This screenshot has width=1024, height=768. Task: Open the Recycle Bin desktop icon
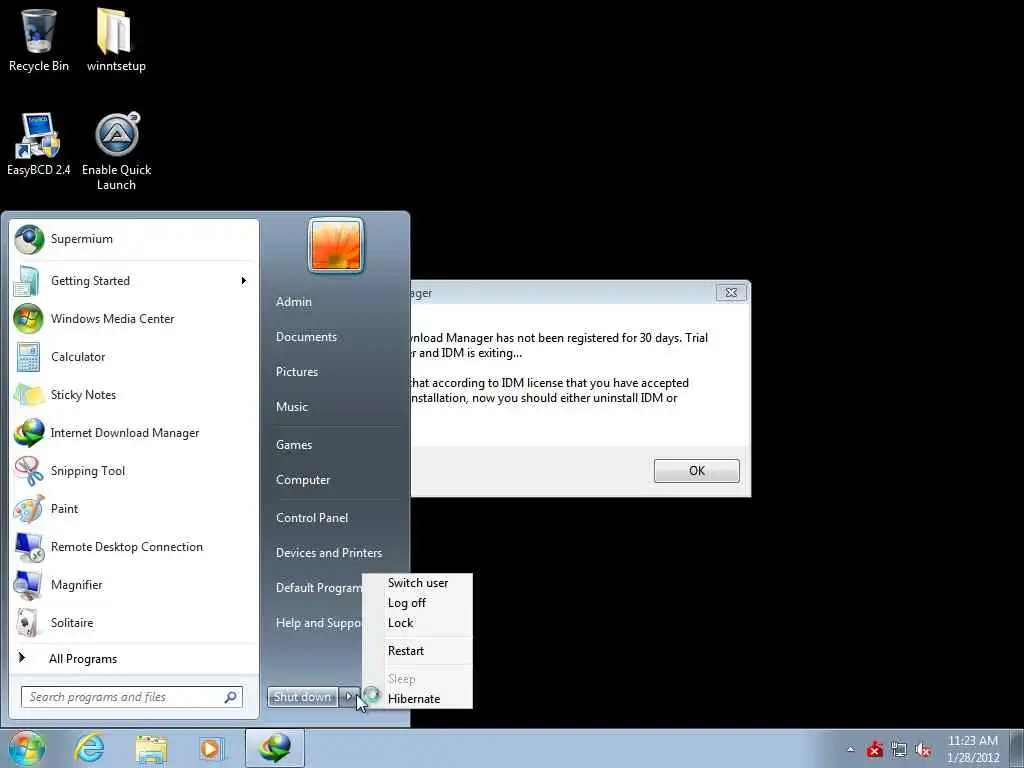pos(39,40)
